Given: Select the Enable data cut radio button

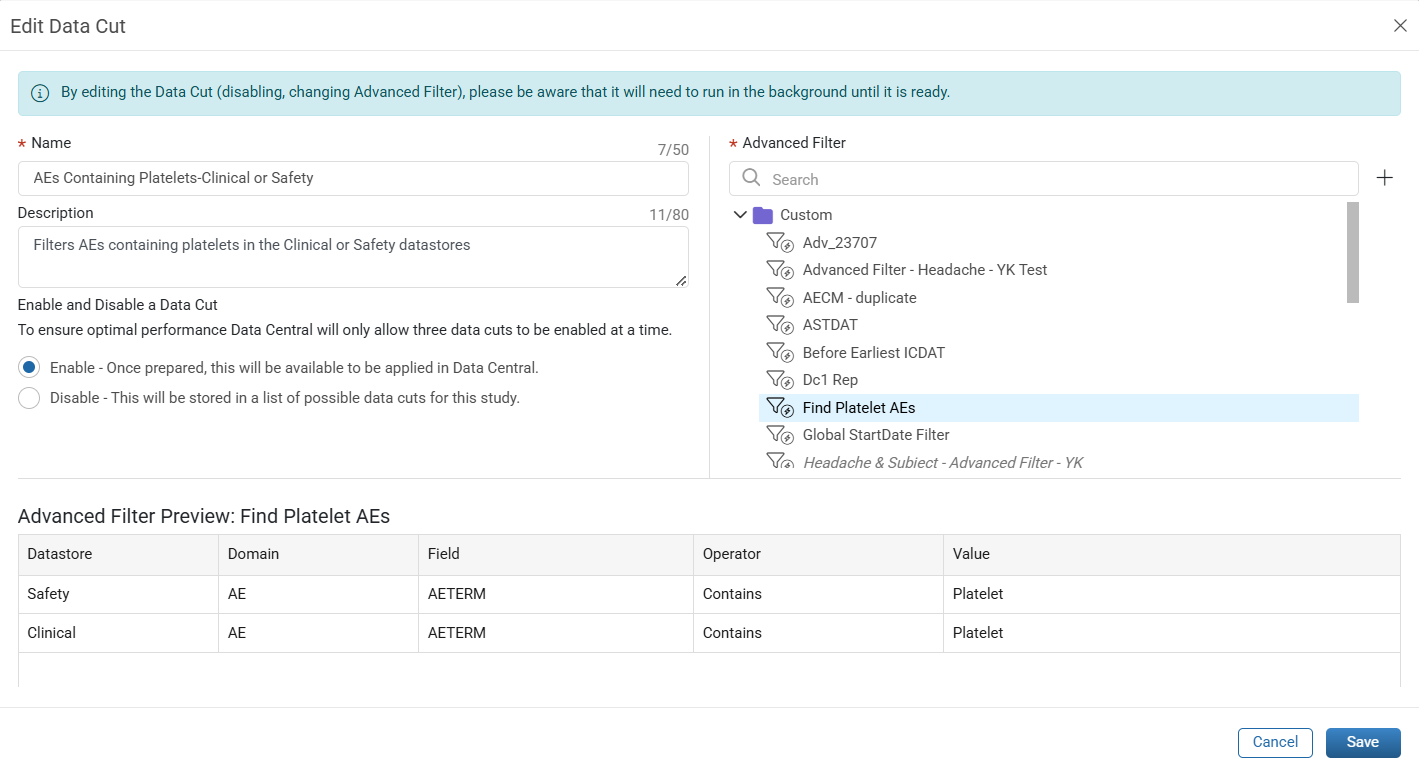Looking at the screenshot, I should 29,367.
